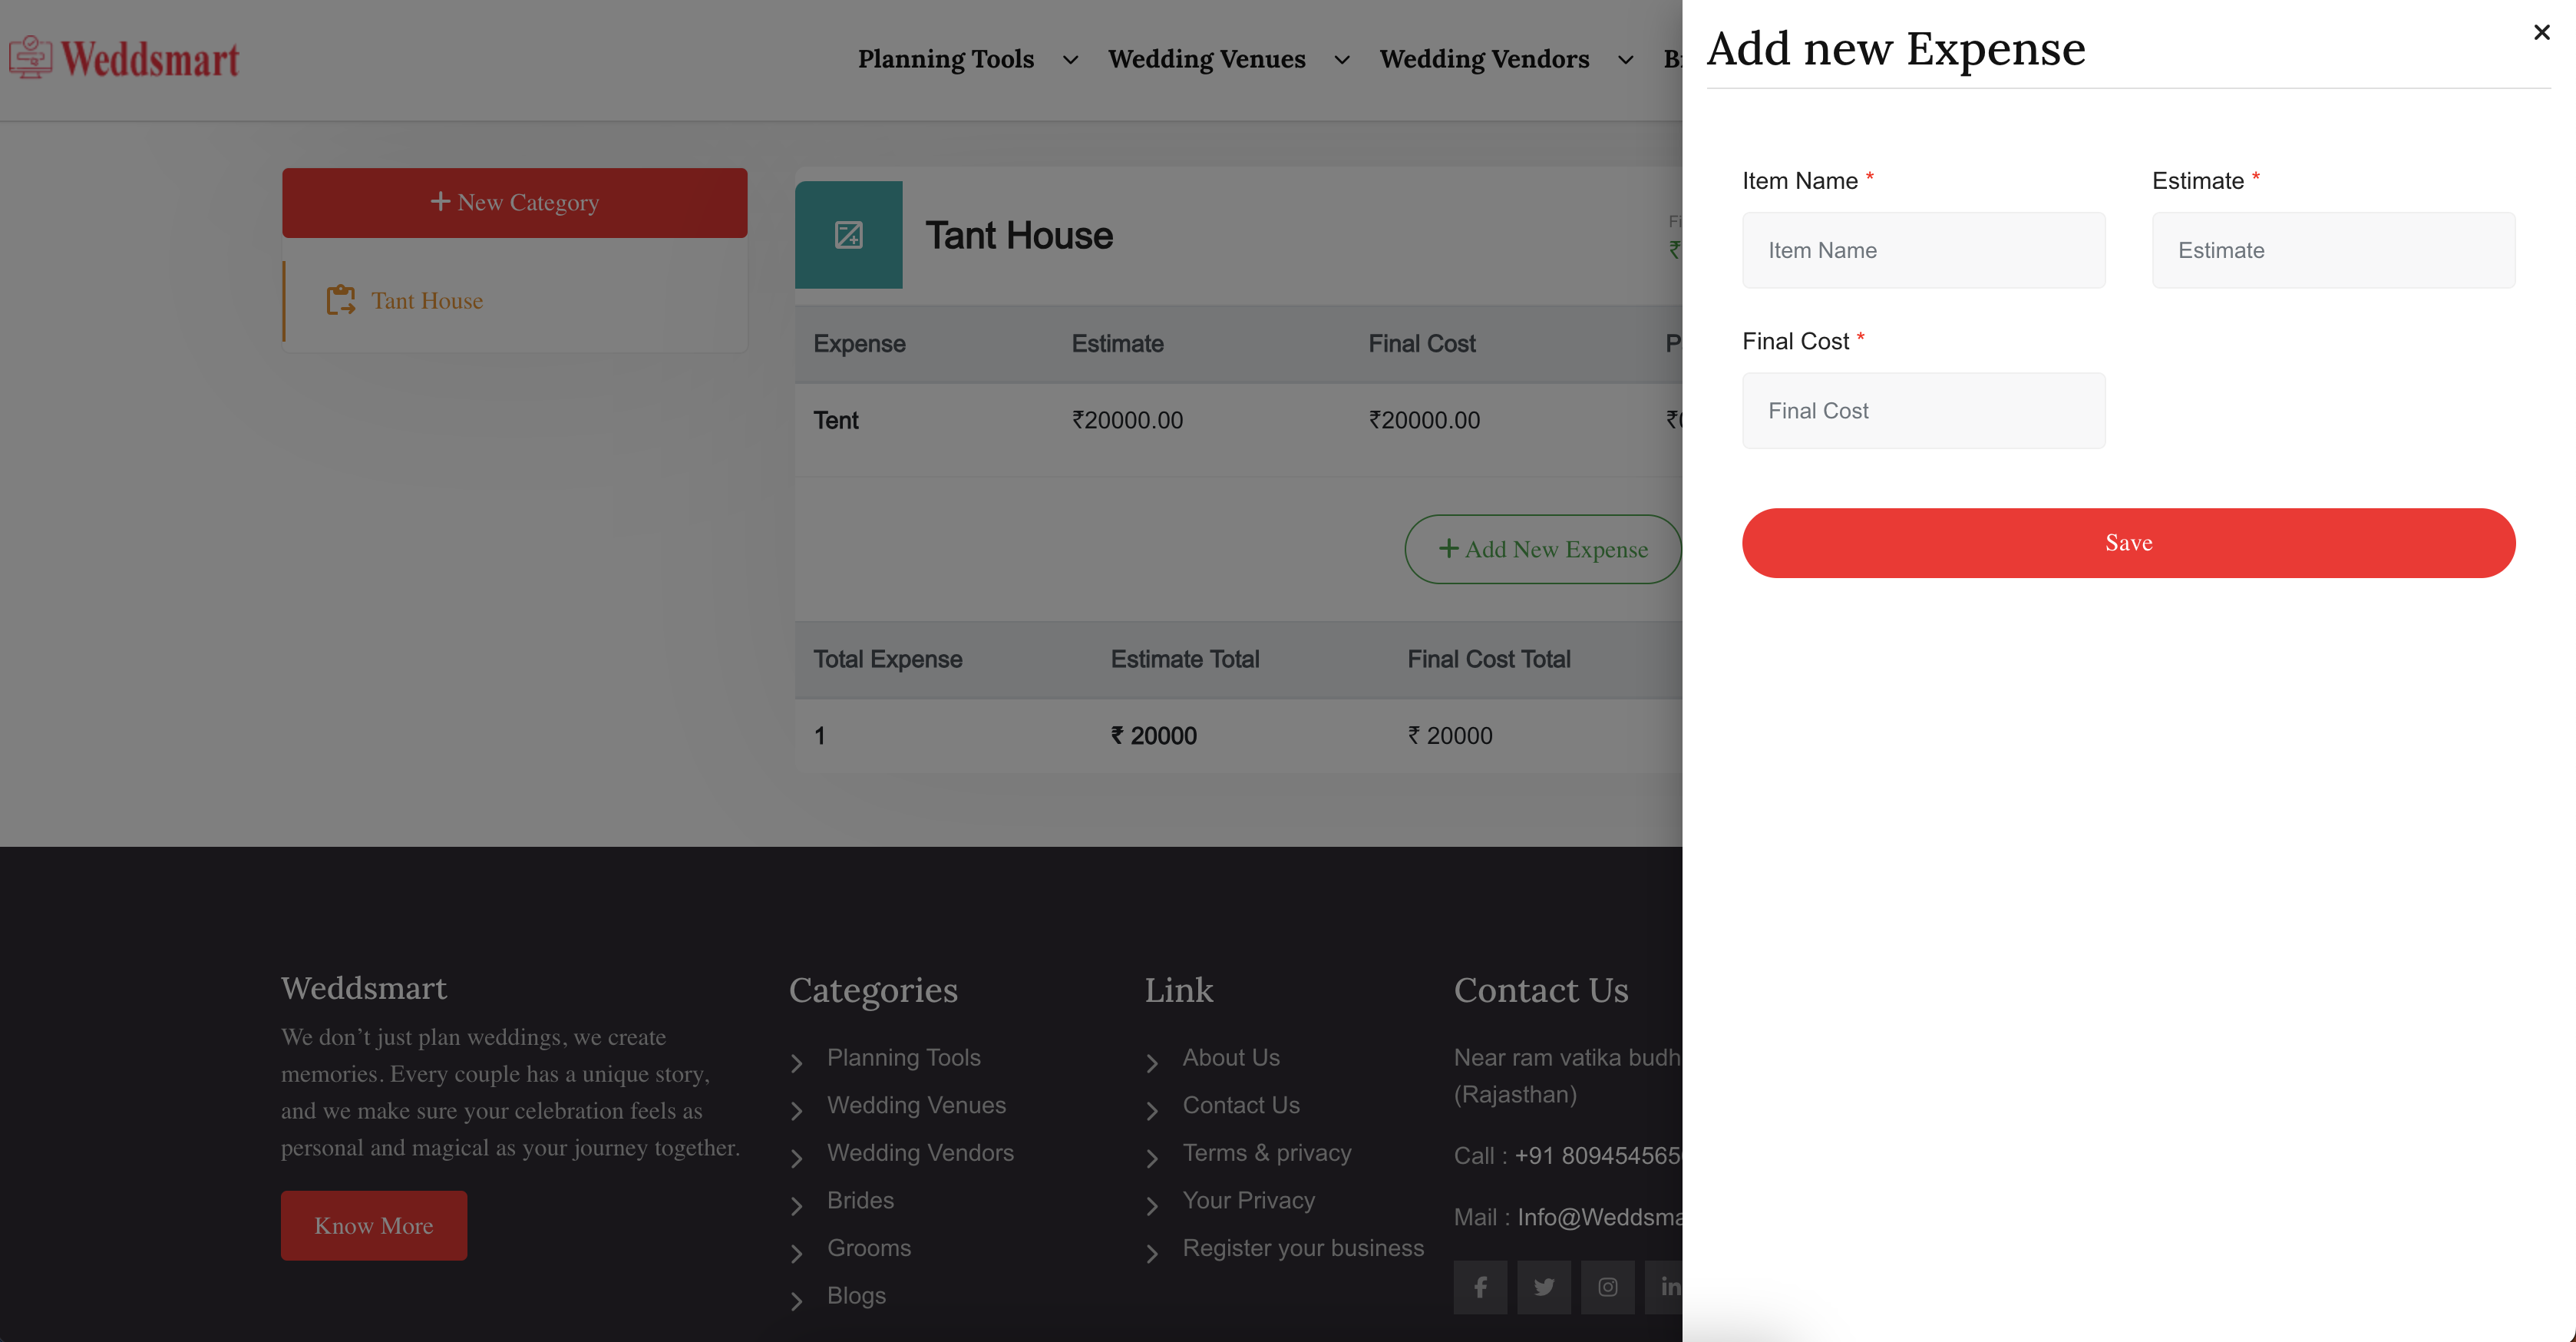This screenshot has height=1342, width=2576.
Task: Click the Weddsmart logo icon
Action: pos(30,58)
